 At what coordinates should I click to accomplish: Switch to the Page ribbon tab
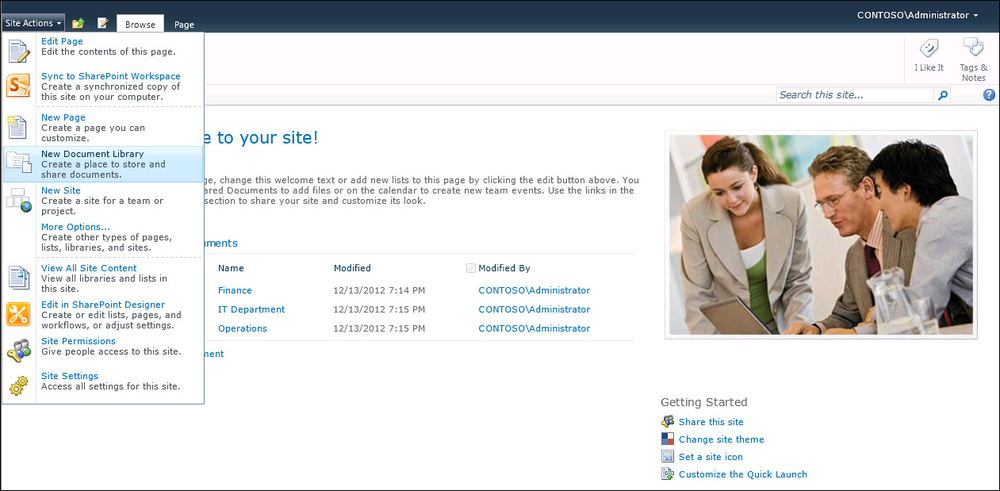point(184,25)
